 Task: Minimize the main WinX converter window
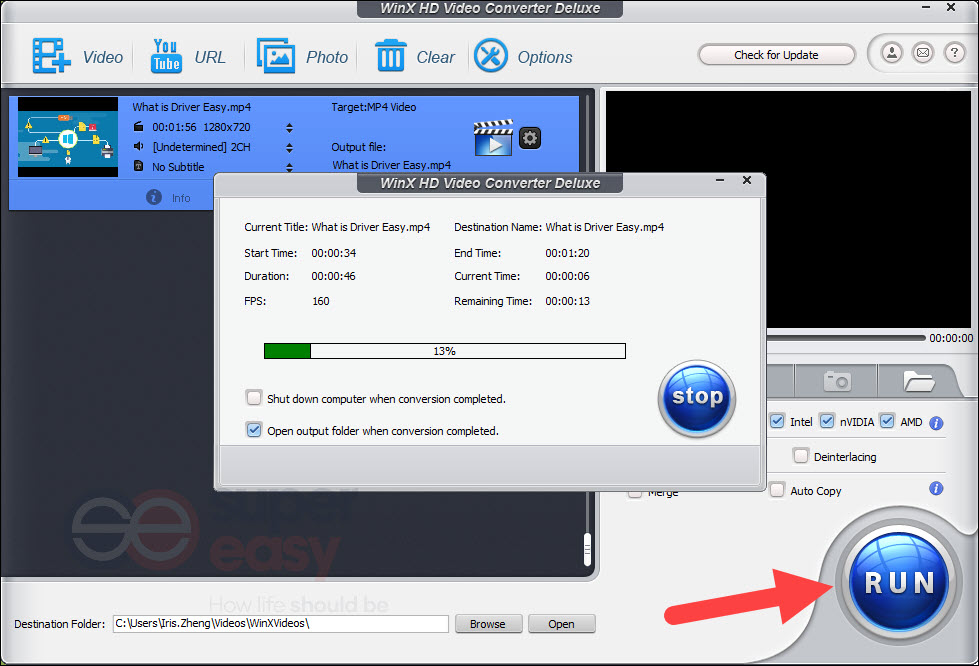click(x=926, y=7)
